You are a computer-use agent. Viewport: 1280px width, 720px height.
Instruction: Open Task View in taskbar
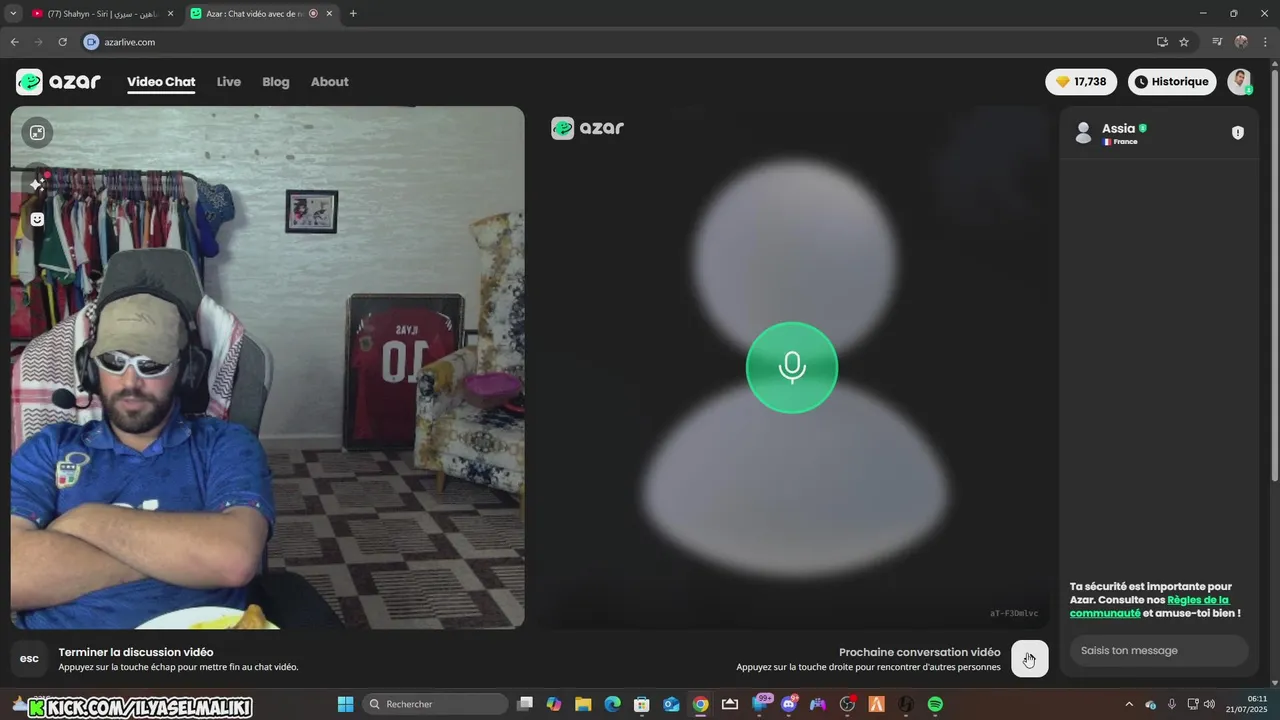coord(525,704)
